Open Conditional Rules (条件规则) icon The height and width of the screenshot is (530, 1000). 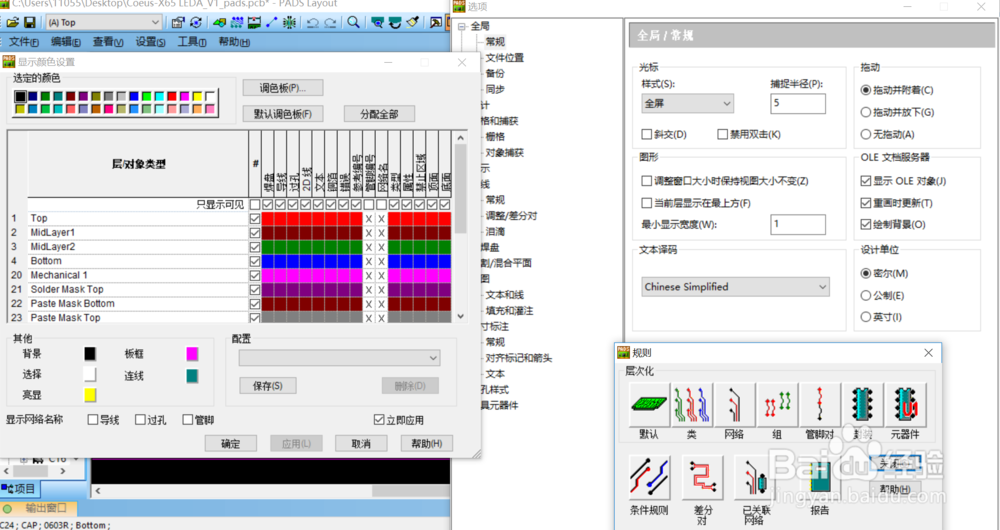click(x=649, y=477)
